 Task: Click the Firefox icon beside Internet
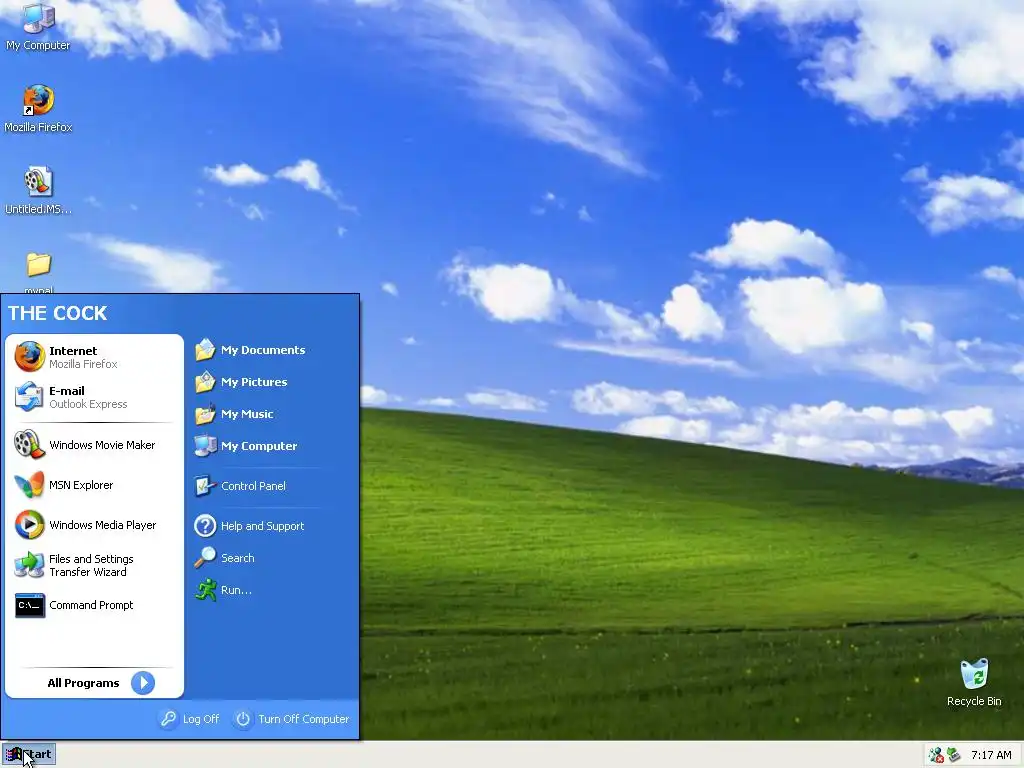(x=29, y=357)
